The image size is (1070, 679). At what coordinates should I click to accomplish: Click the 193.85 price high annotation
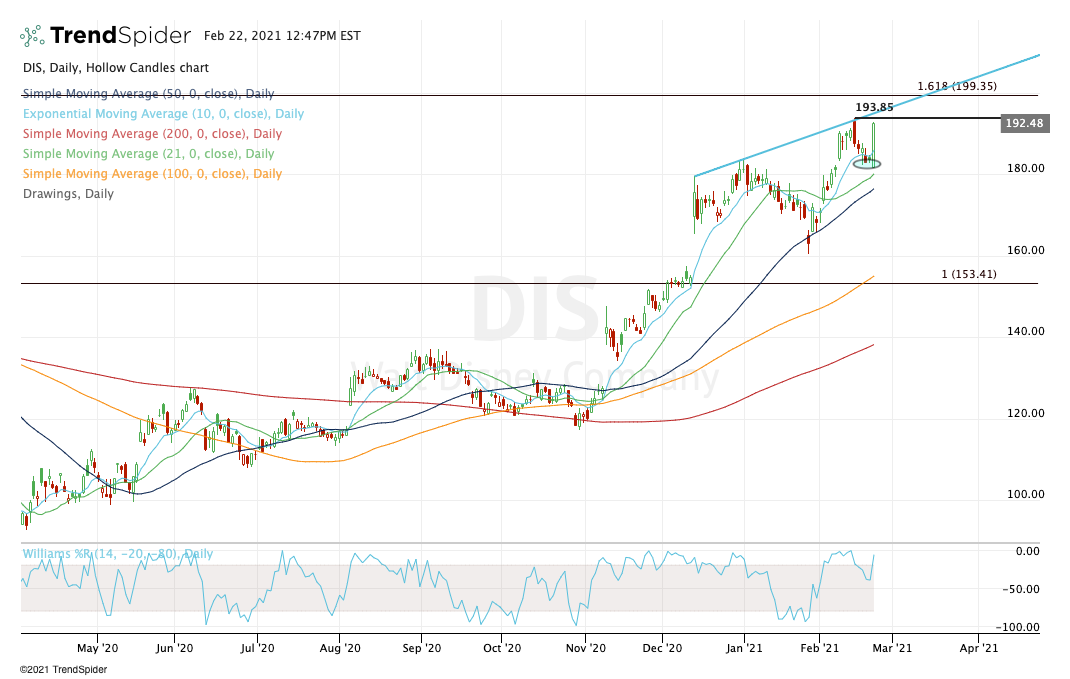coord(874,107)
